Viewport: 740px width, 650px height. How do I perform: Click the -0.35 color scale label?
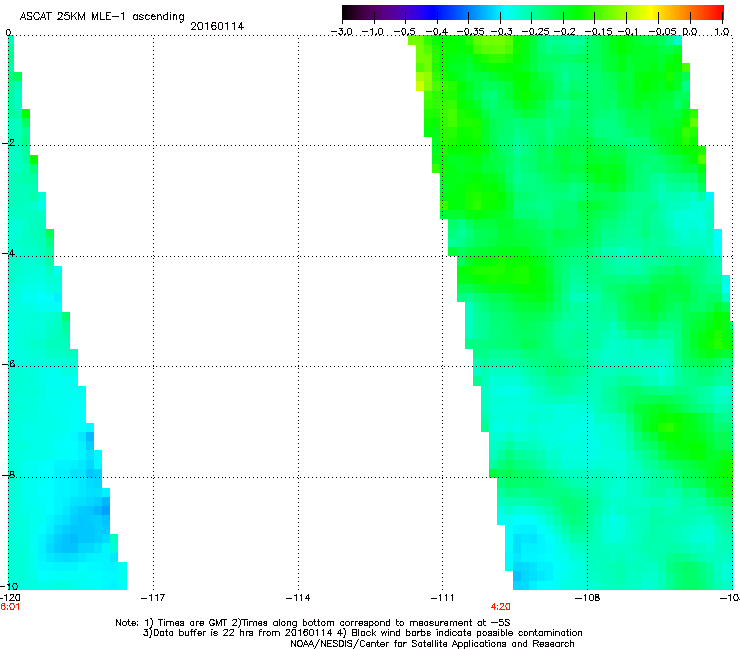click(x=468, y=32)
